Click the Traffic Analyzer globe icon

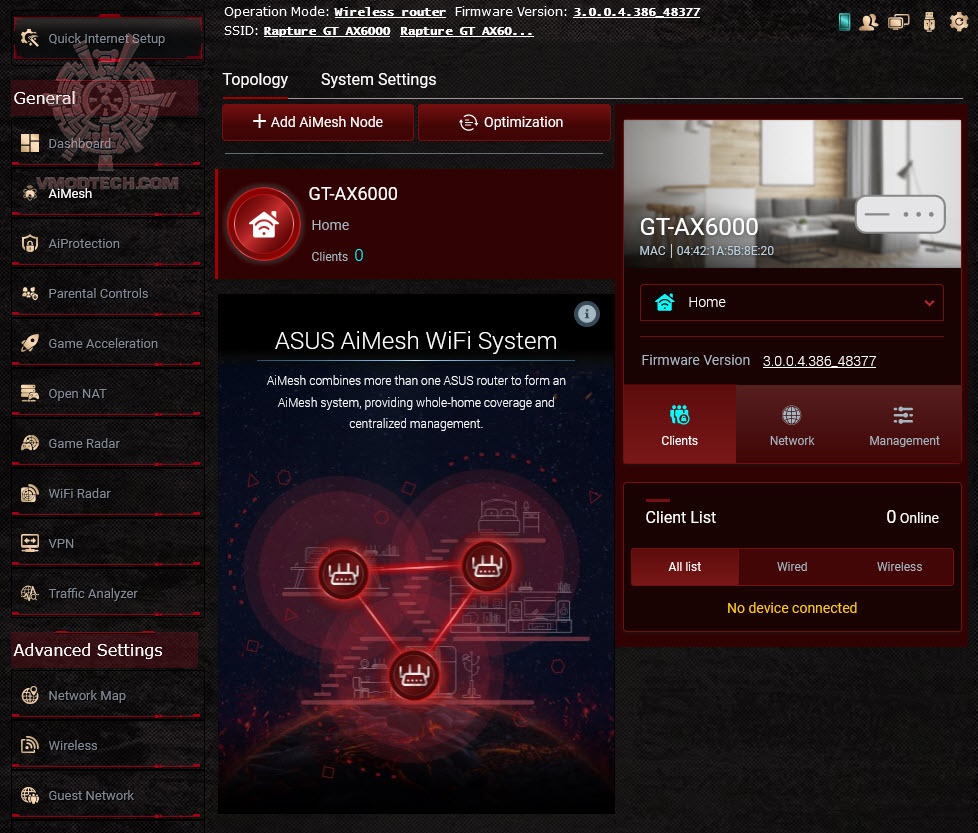pyautogui.click(x=30, y=593)
